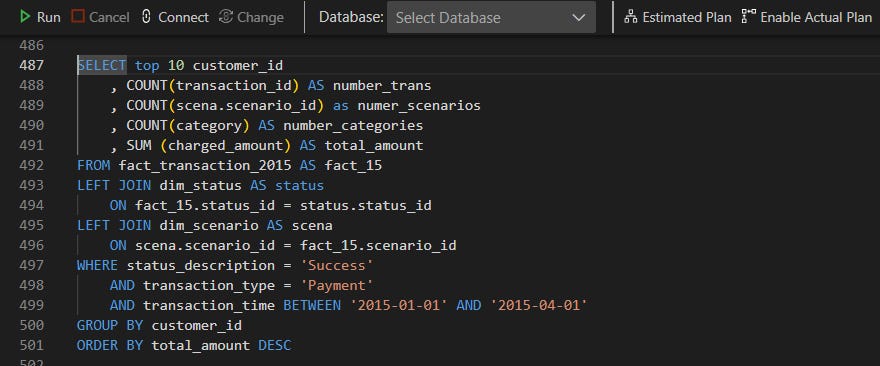Click the Connect plug icon
The image size is (880, 366).
coord(146,17)
